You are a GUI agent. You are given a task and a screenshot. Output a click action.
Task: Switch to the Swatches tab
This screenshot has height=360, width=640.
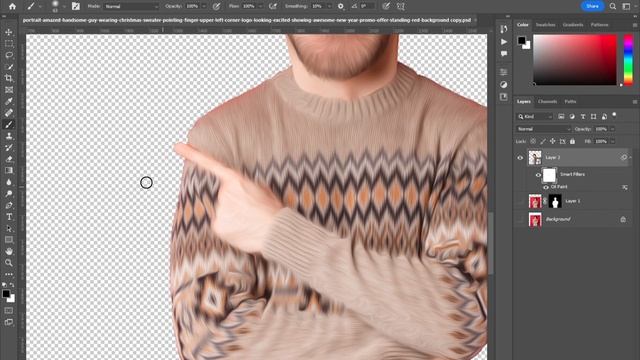545,25
